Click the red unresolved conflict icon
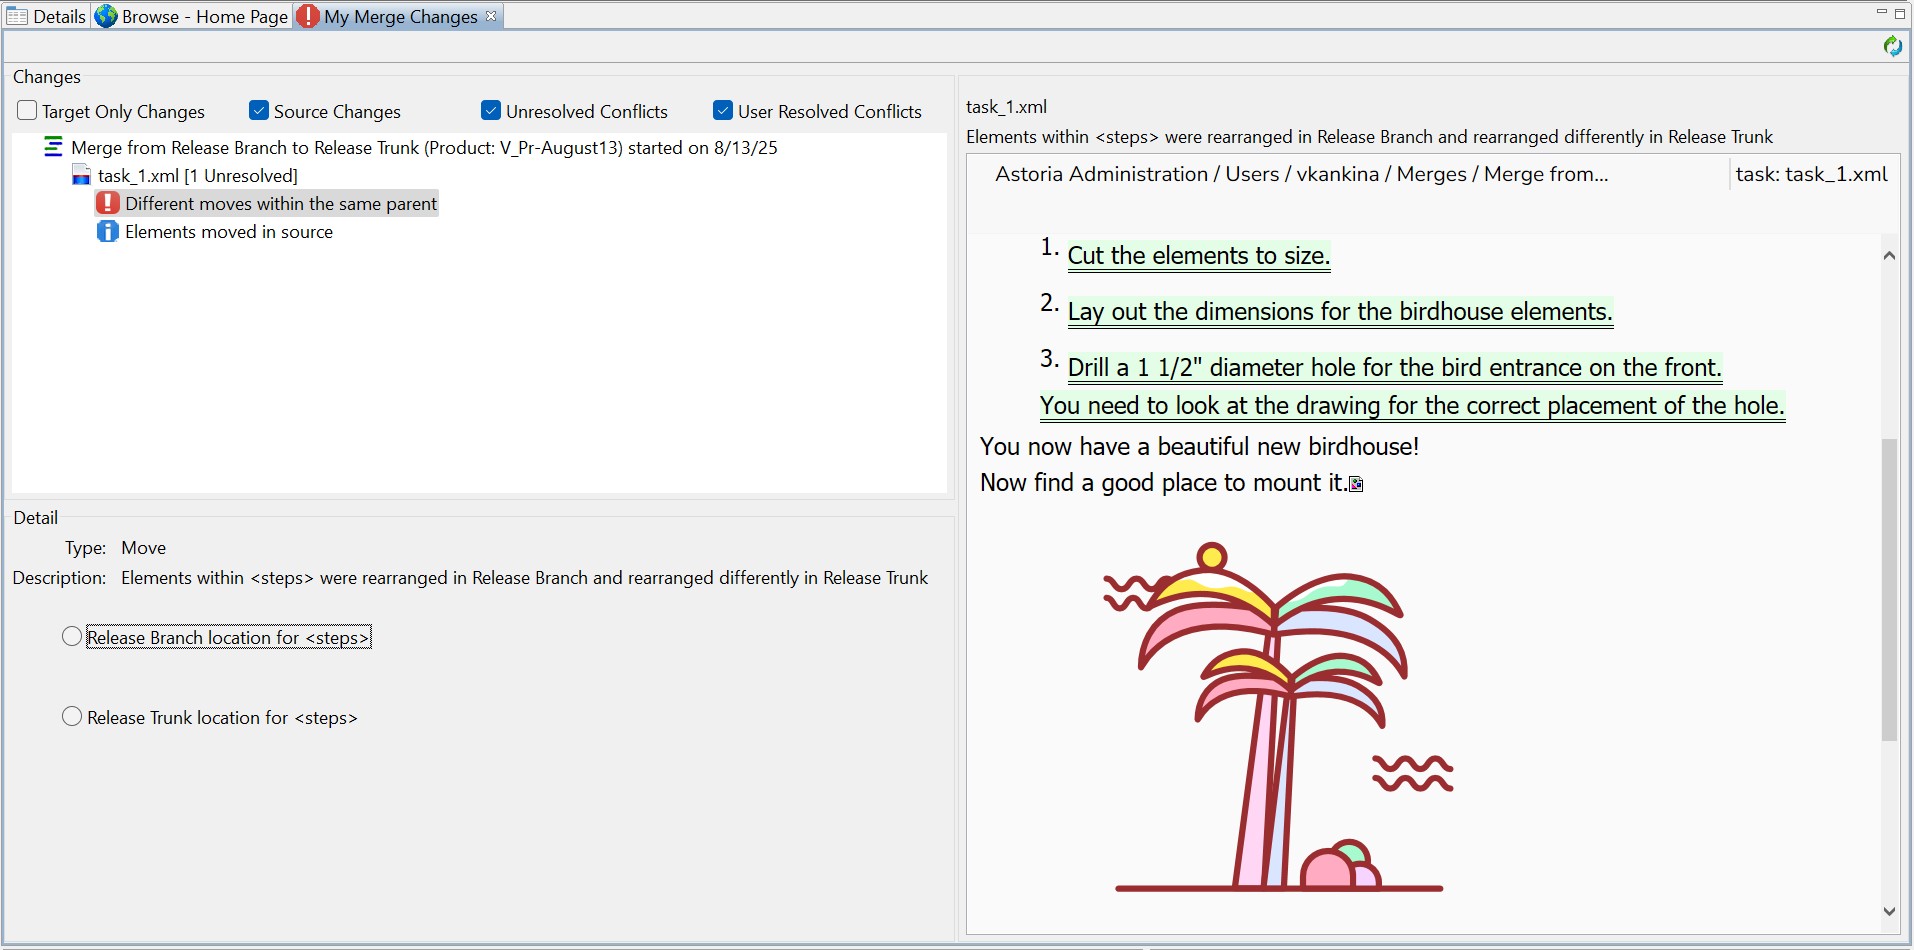 [x=107, y=203]
